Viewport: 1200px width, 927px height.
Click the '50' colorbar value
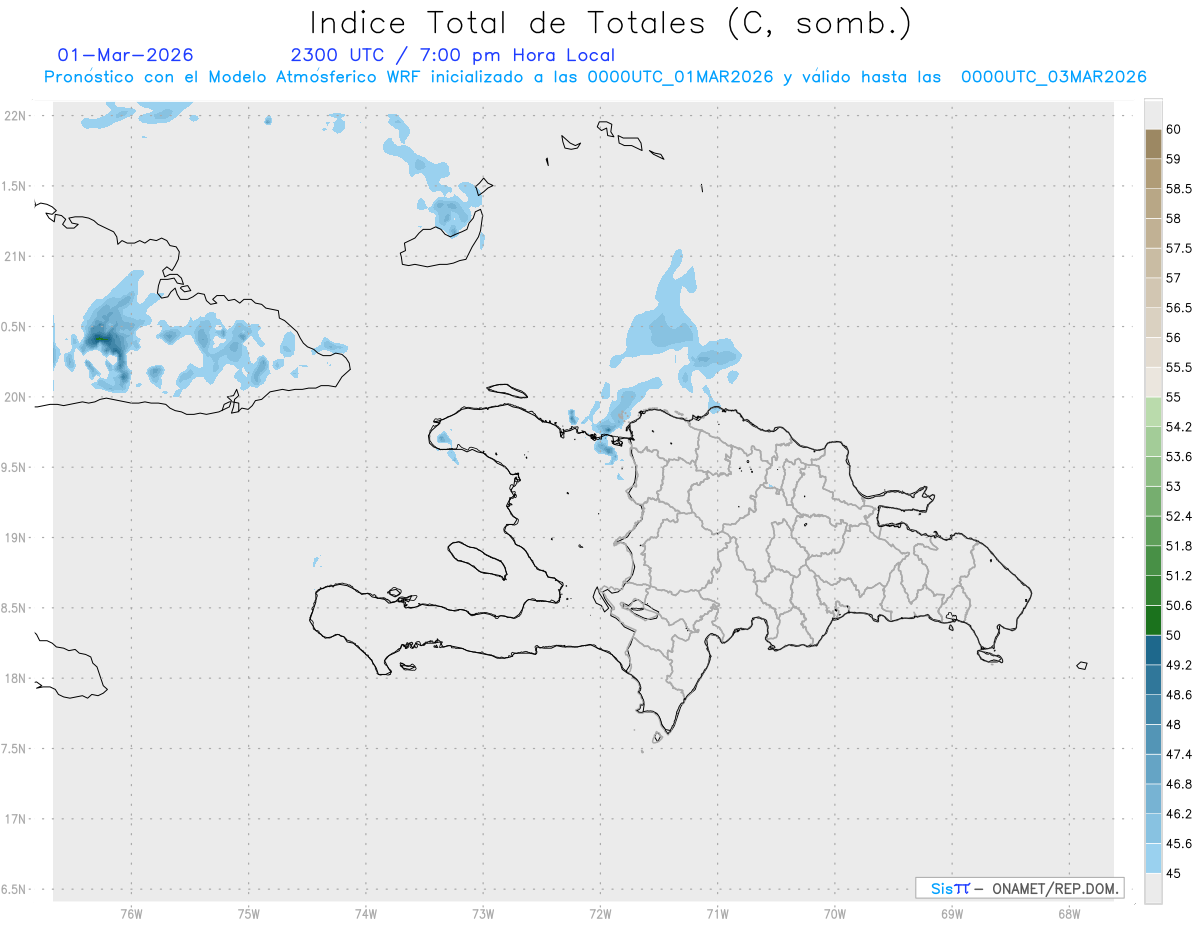(x=1173, y=635)
